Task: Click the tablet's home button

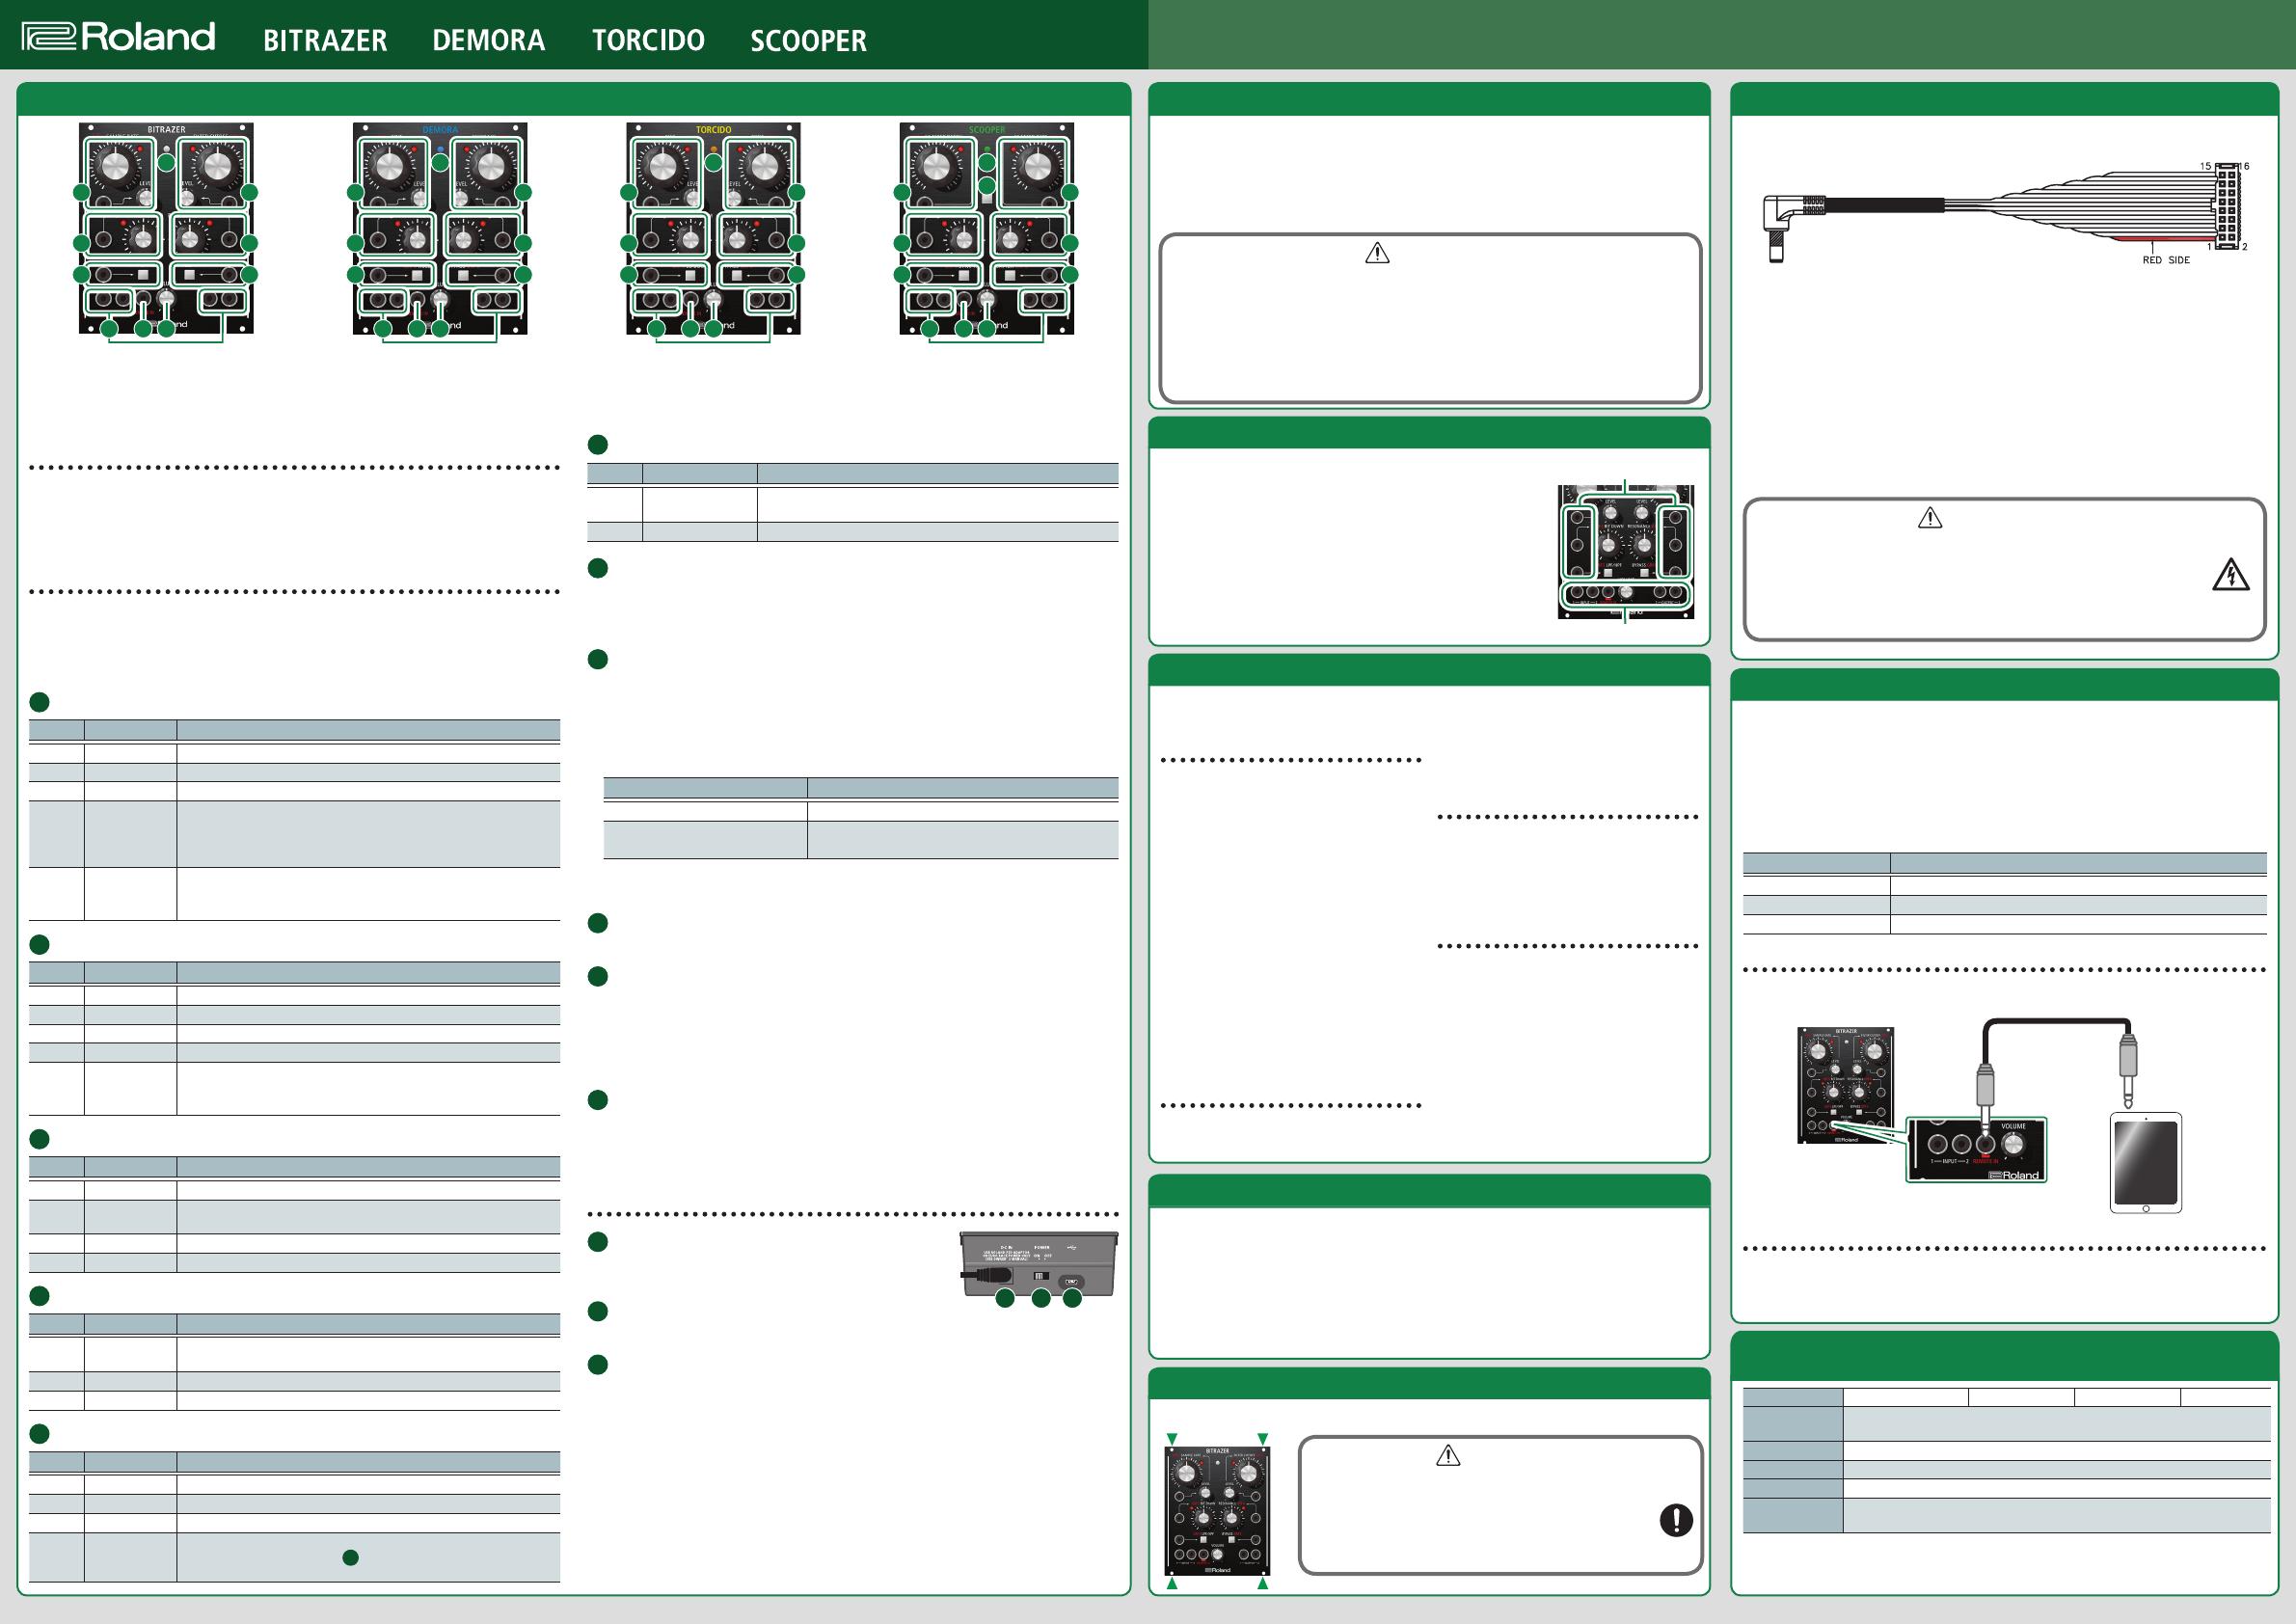Action: pos(2146,1208)
